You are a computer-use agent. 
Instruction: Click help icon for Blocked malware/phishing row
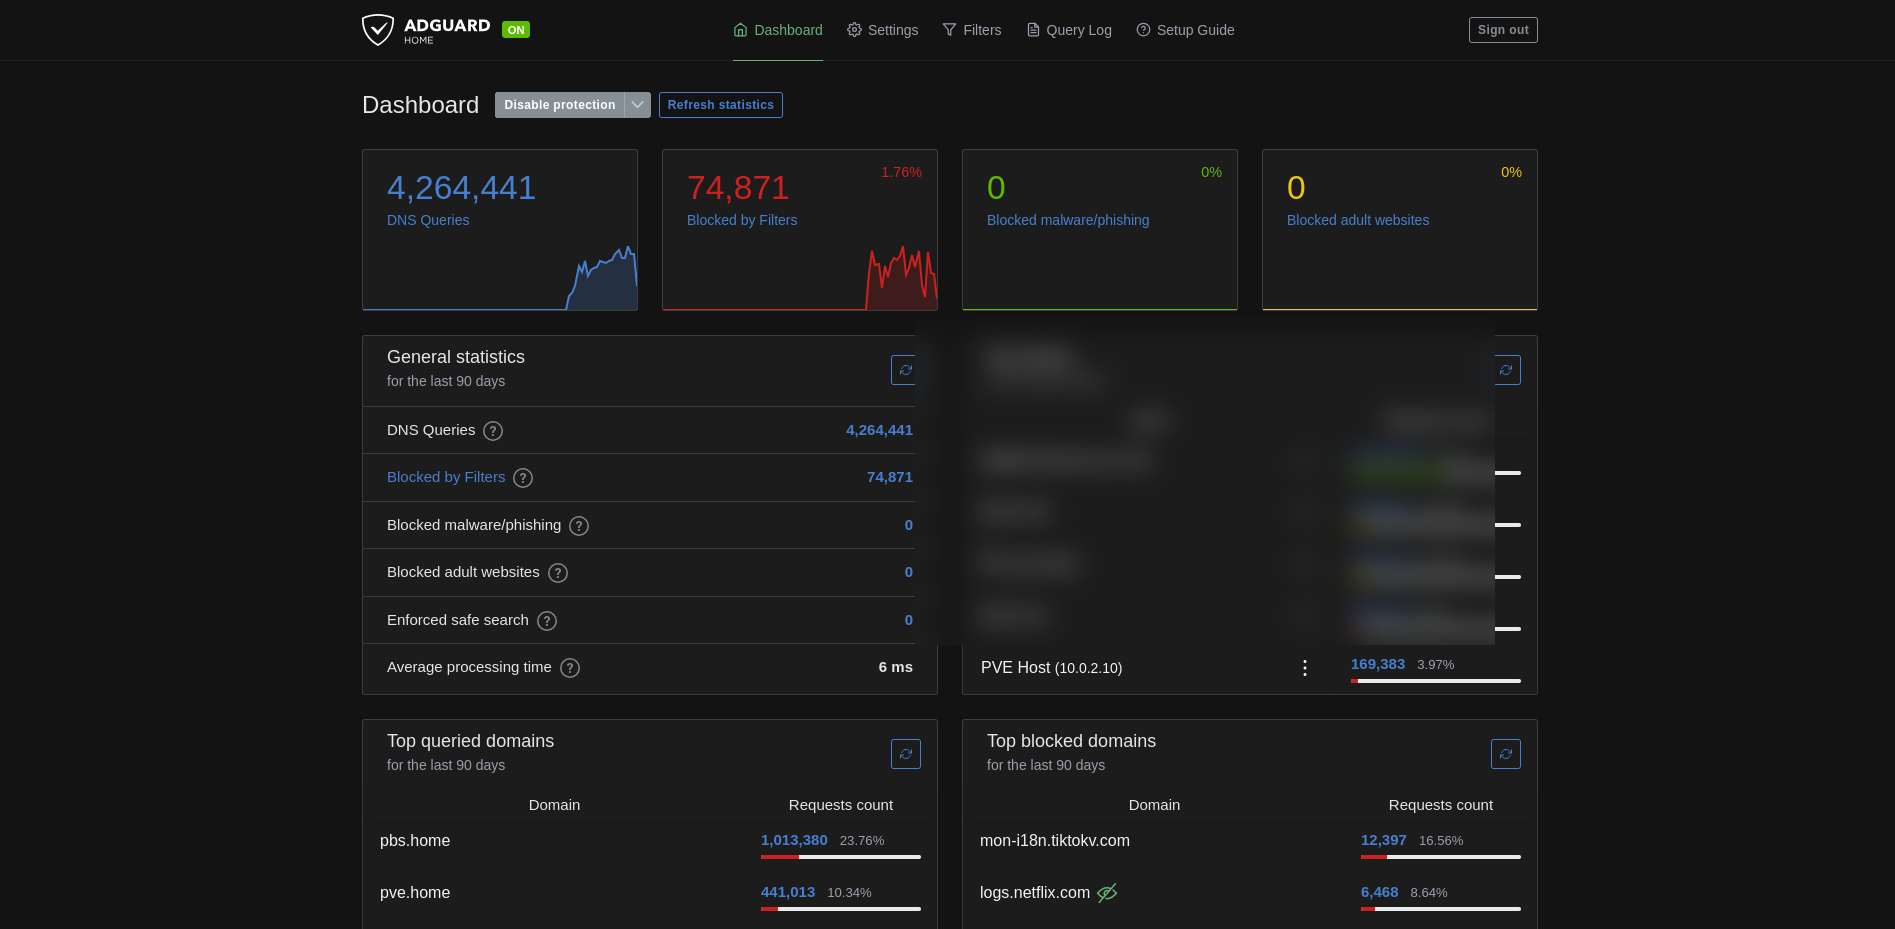579,526
